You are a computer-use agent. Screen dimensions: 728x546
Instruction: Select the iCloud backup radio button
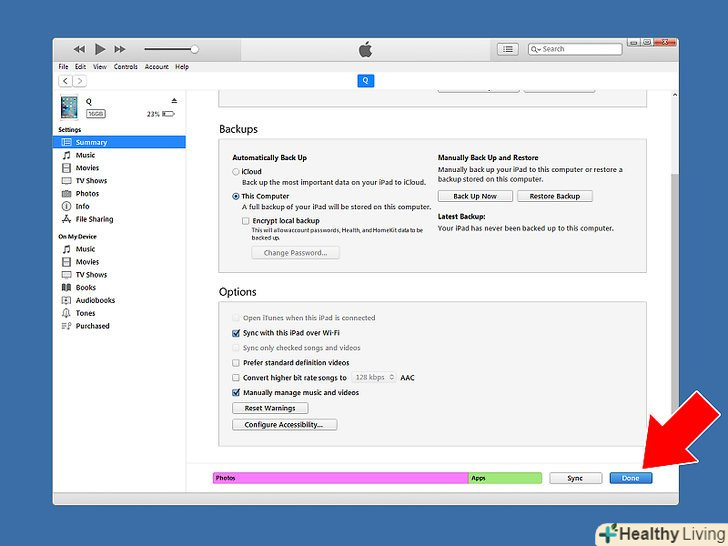pyautogui.click(x=236, y=172)
